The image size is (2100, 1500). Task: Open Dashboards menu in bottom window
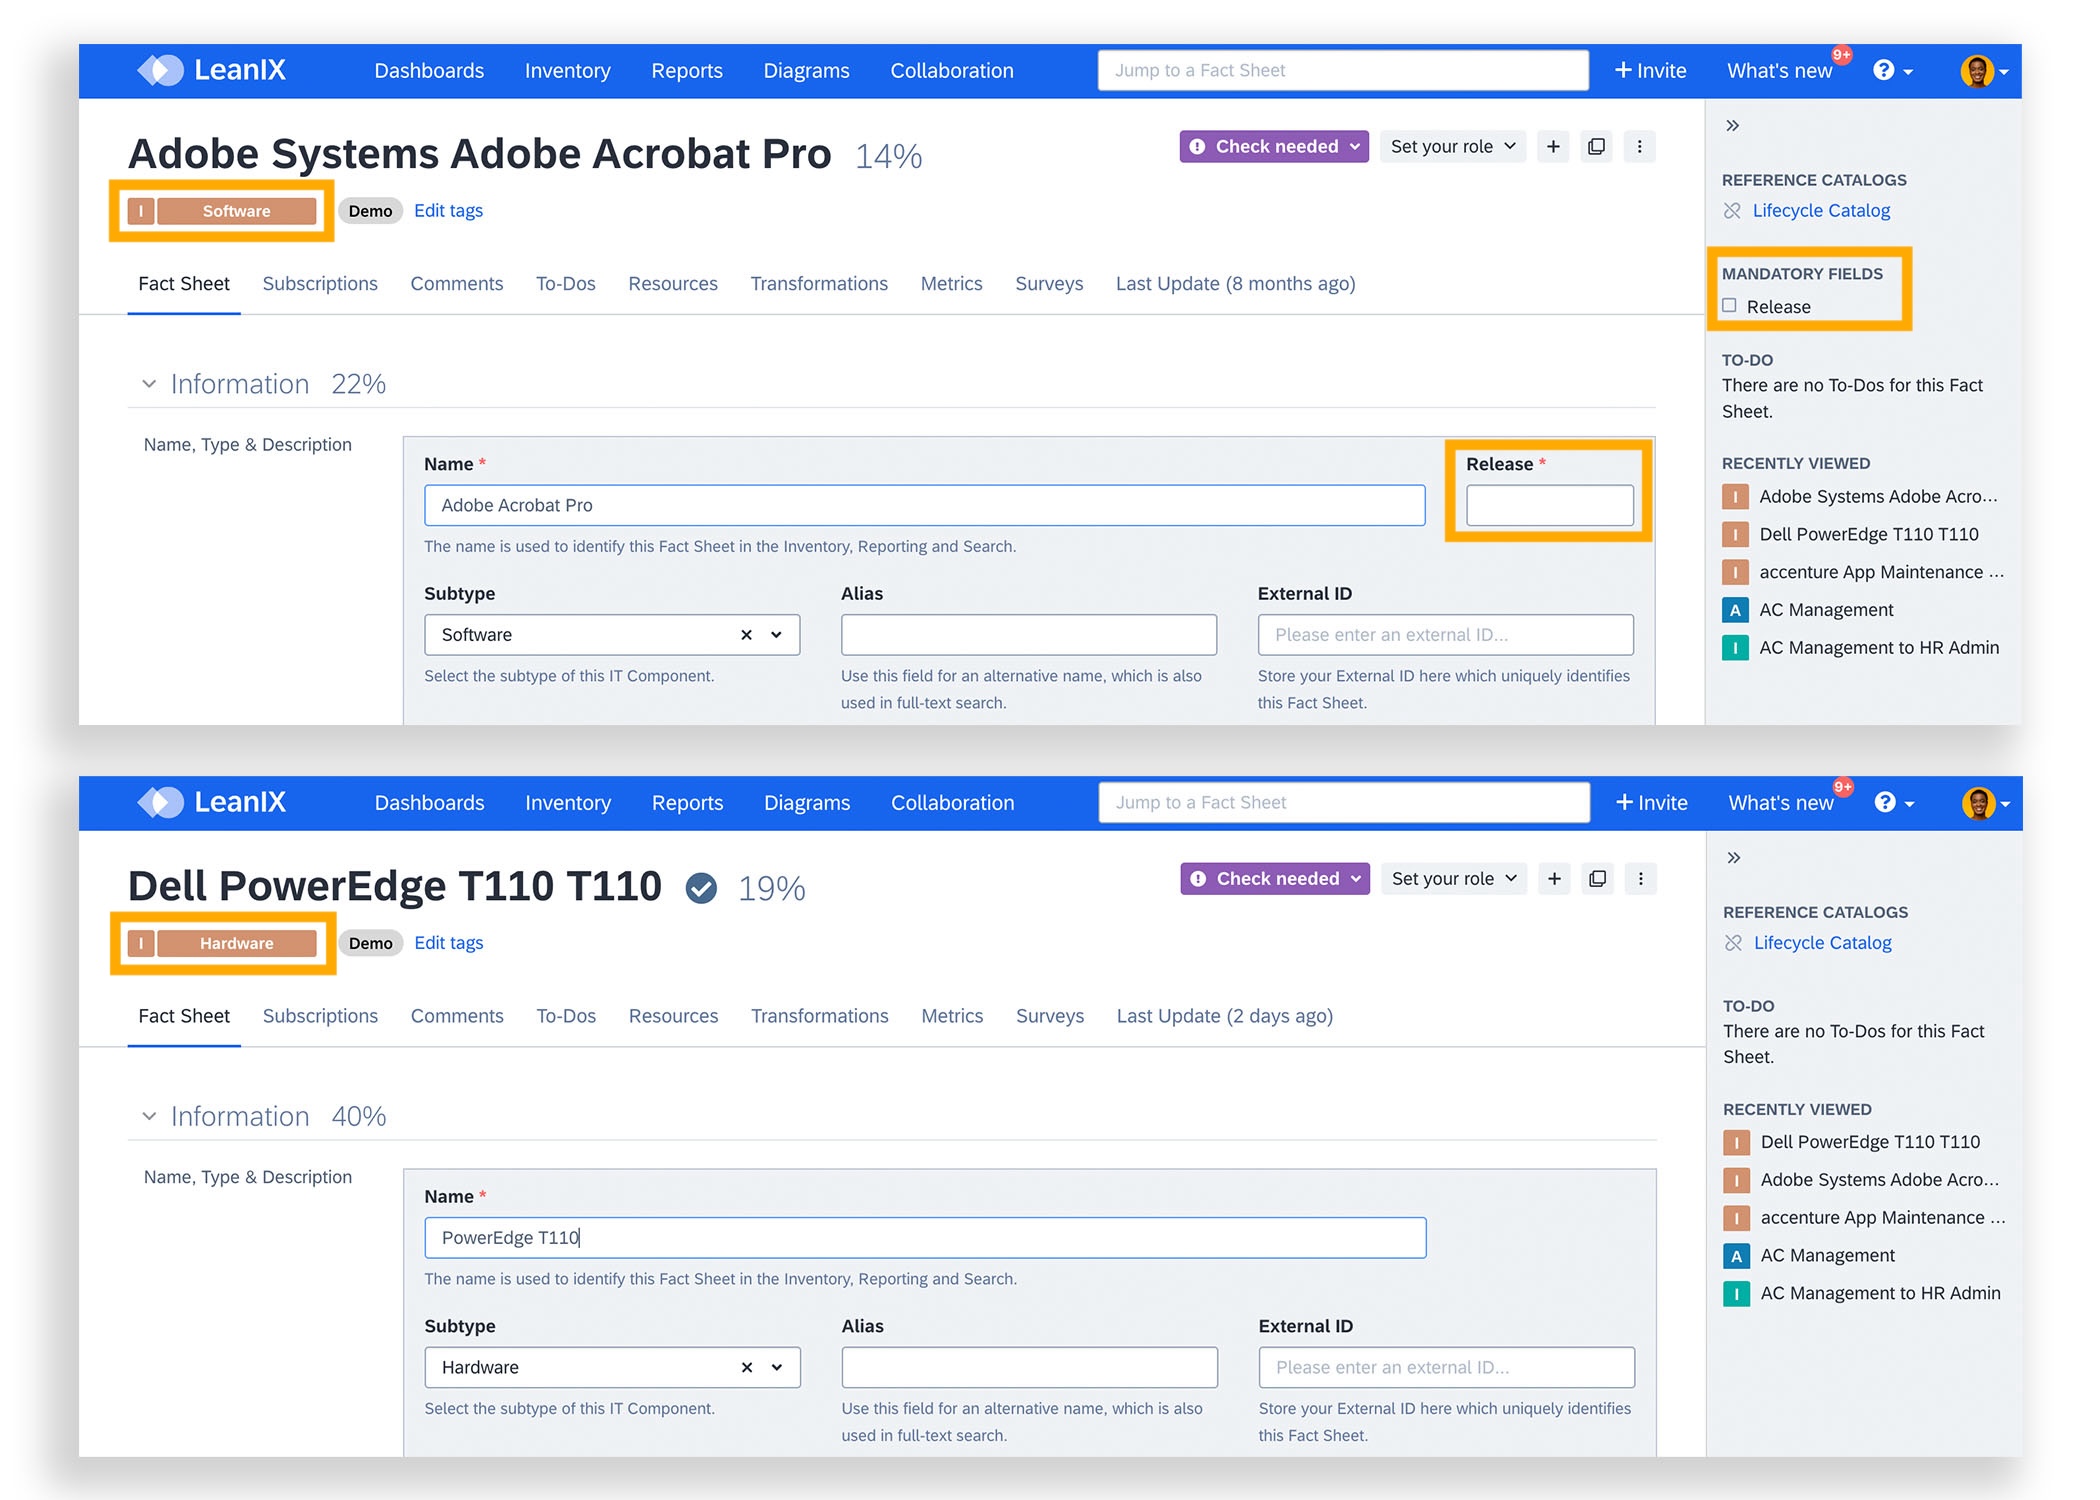429,803
